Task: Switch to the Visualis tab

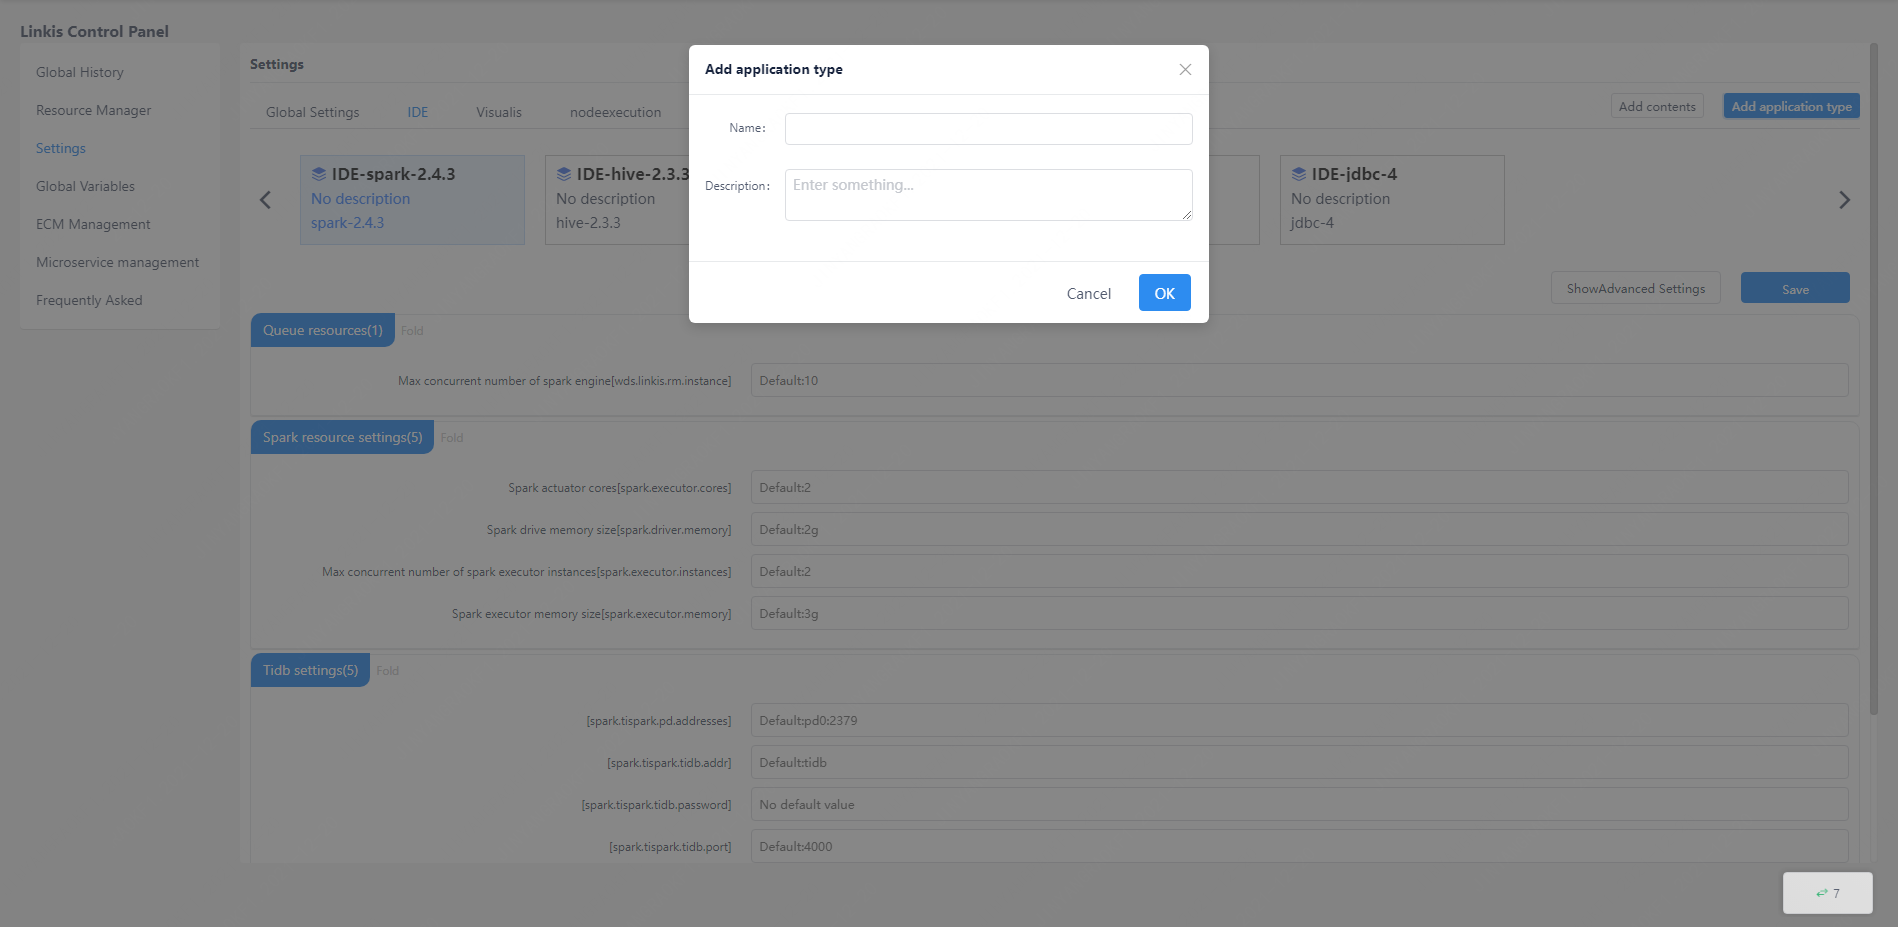Action: (x=499, y=112)
